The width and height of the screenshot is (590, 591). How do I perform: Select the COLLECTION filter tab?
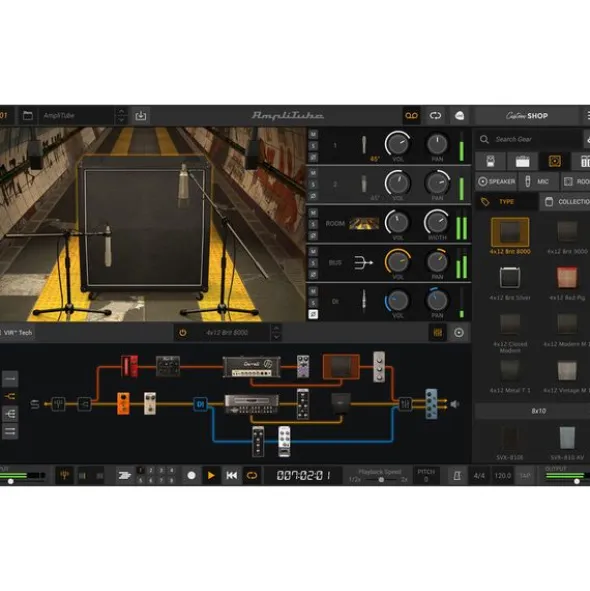pos(565,202)
